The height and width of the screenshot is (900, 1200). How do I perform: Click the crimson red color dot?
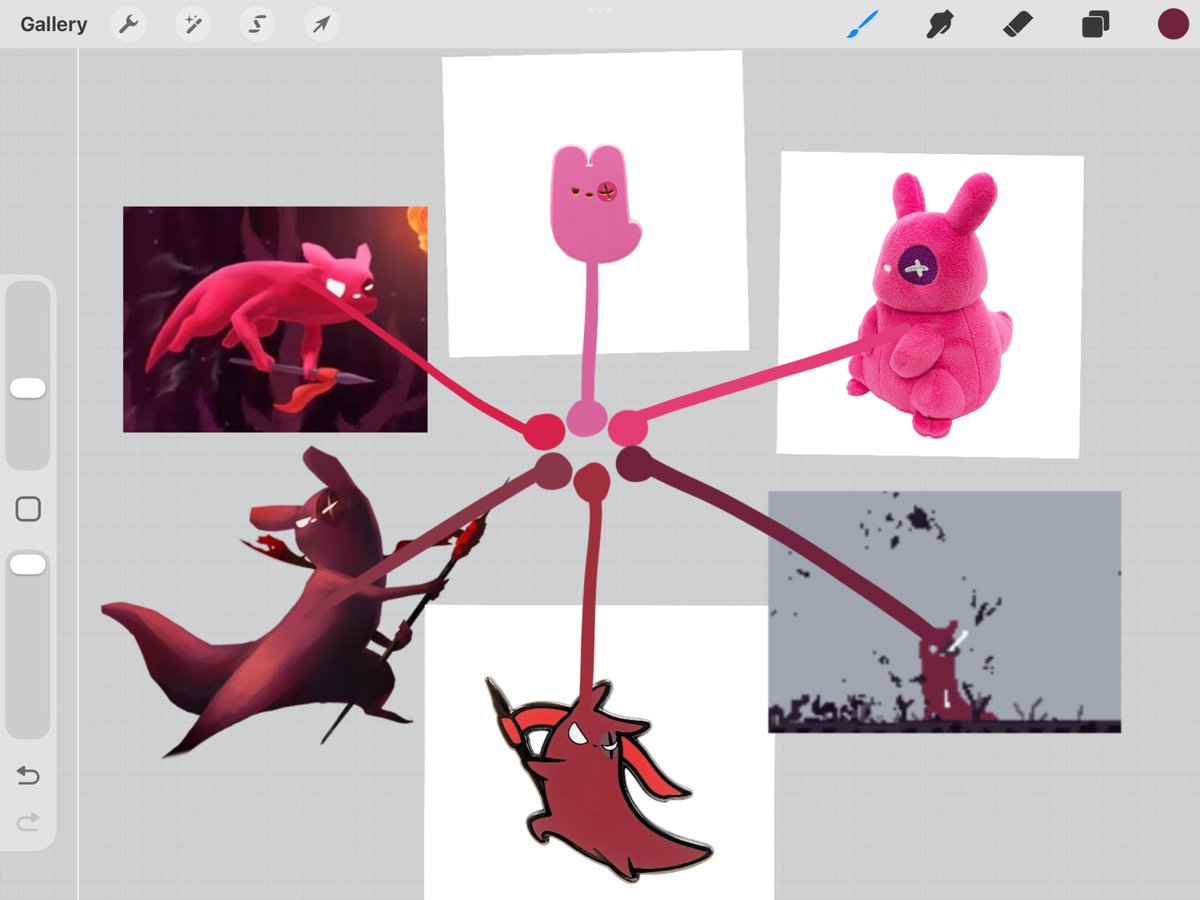545,431
